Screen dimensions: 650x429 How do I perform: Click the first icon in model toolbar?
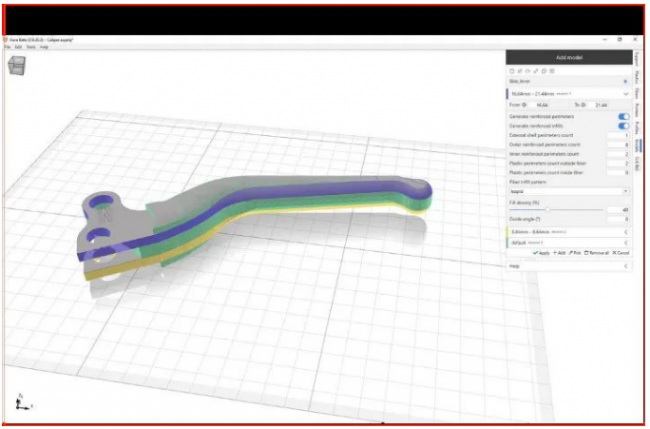(512, 71)
